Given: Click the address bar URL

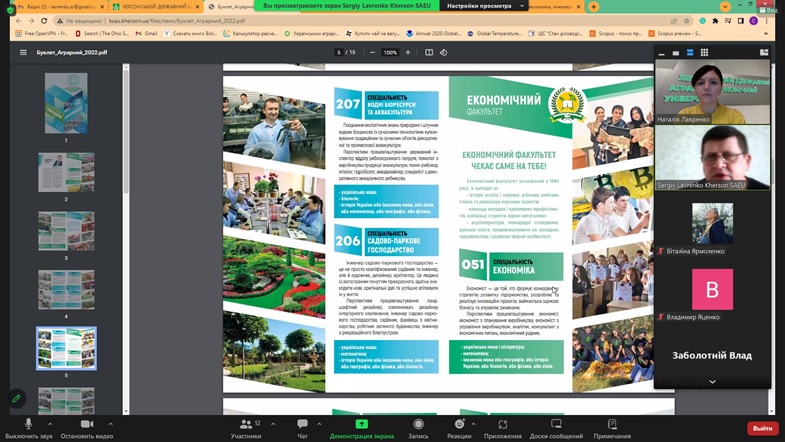Looking at the screenshot, I should (x=177, y=21).
